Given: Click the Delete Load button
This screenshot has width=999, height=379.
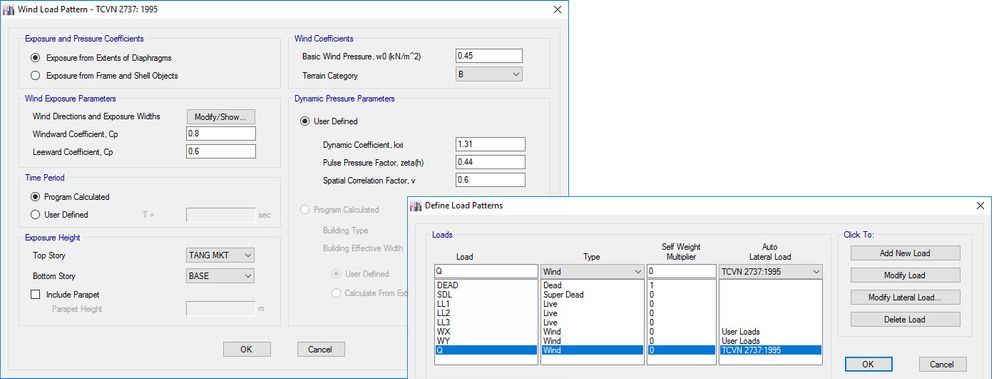Looking at the screenshot, I should [905, 319].
